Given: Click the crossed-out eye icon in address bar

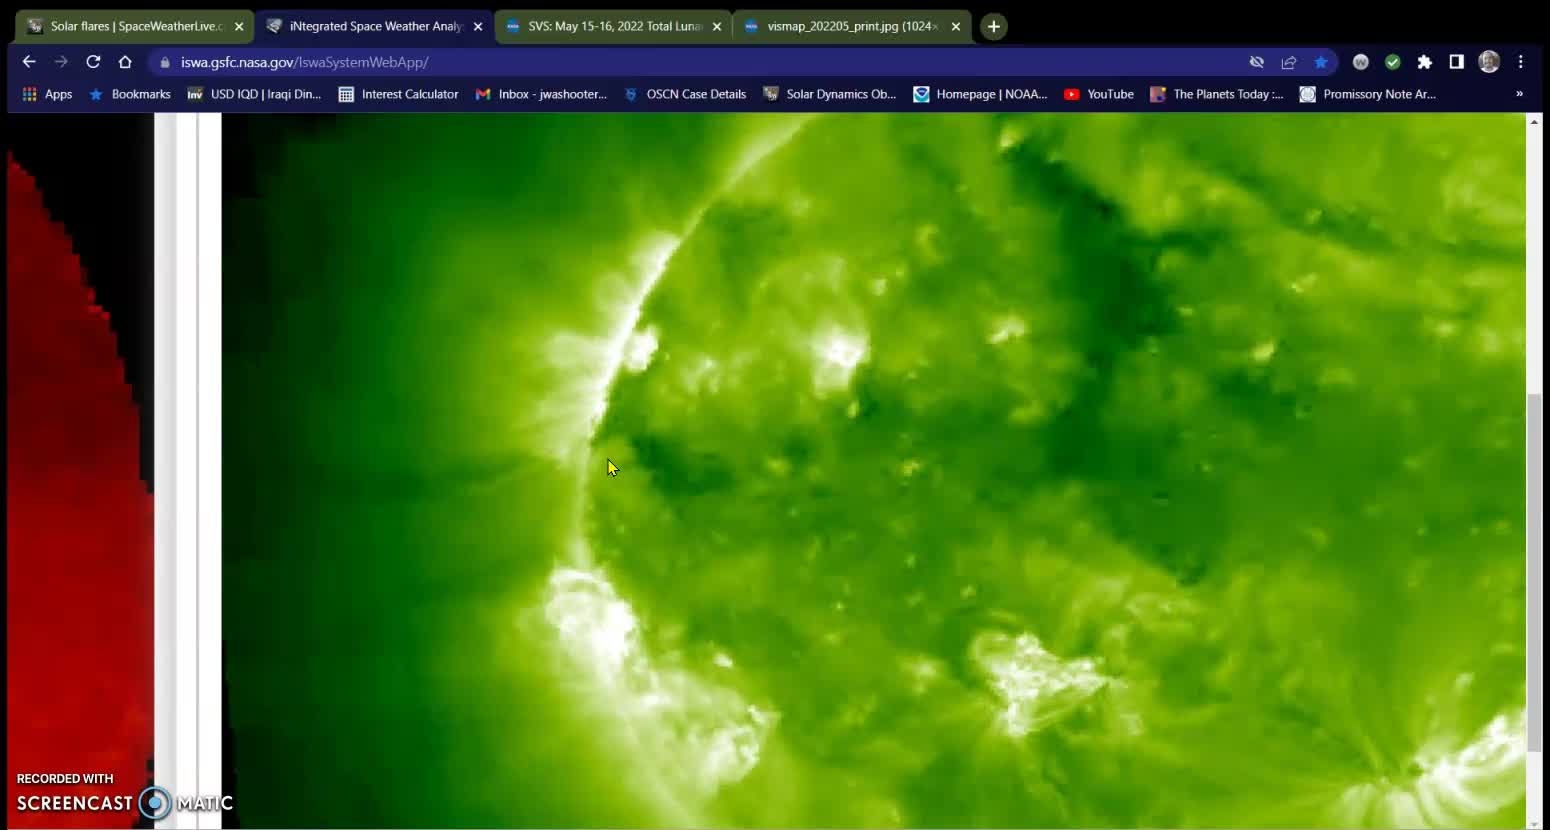Looking at the screenshot, I should click(1257, 62).
